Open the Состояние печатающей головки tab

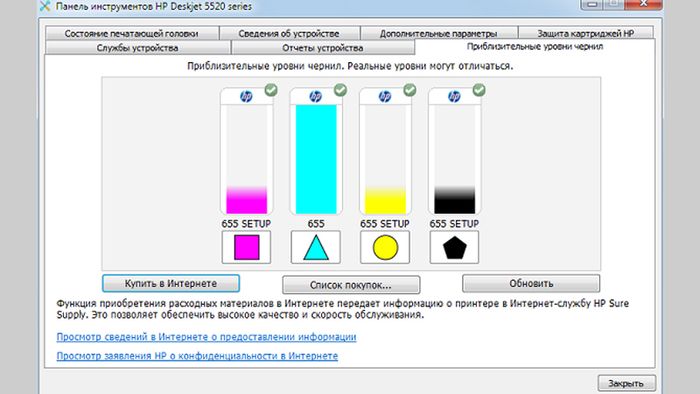[132, 33]
